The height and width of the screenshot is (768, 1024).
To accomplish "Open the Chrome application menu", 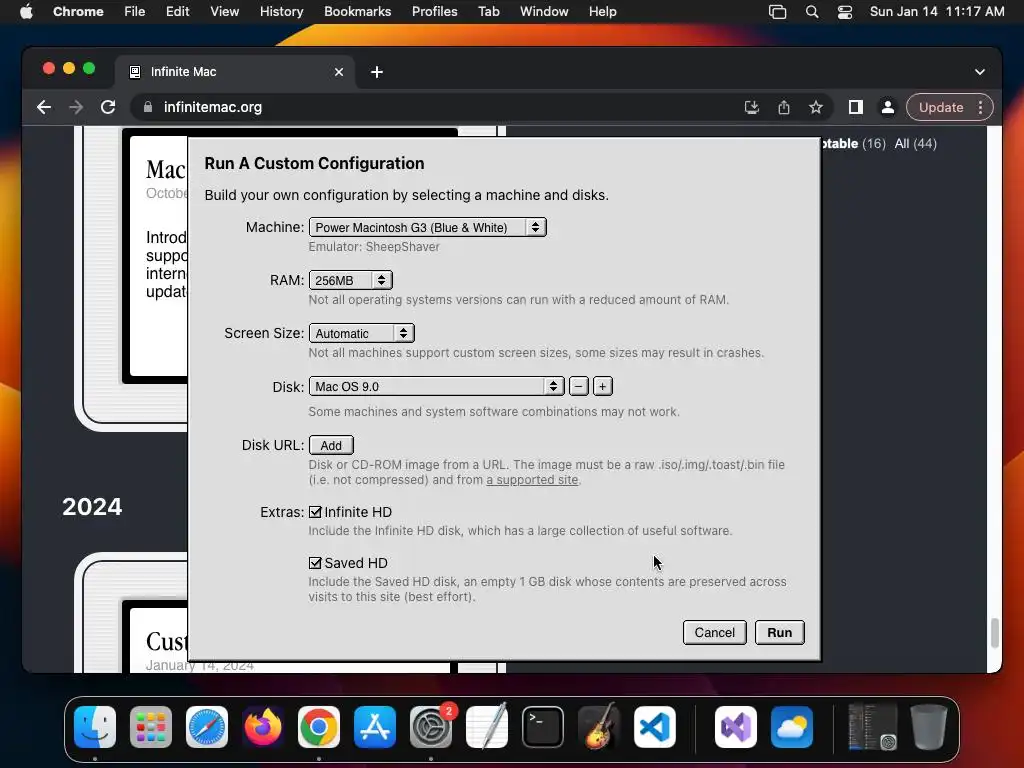I will 78,12.
